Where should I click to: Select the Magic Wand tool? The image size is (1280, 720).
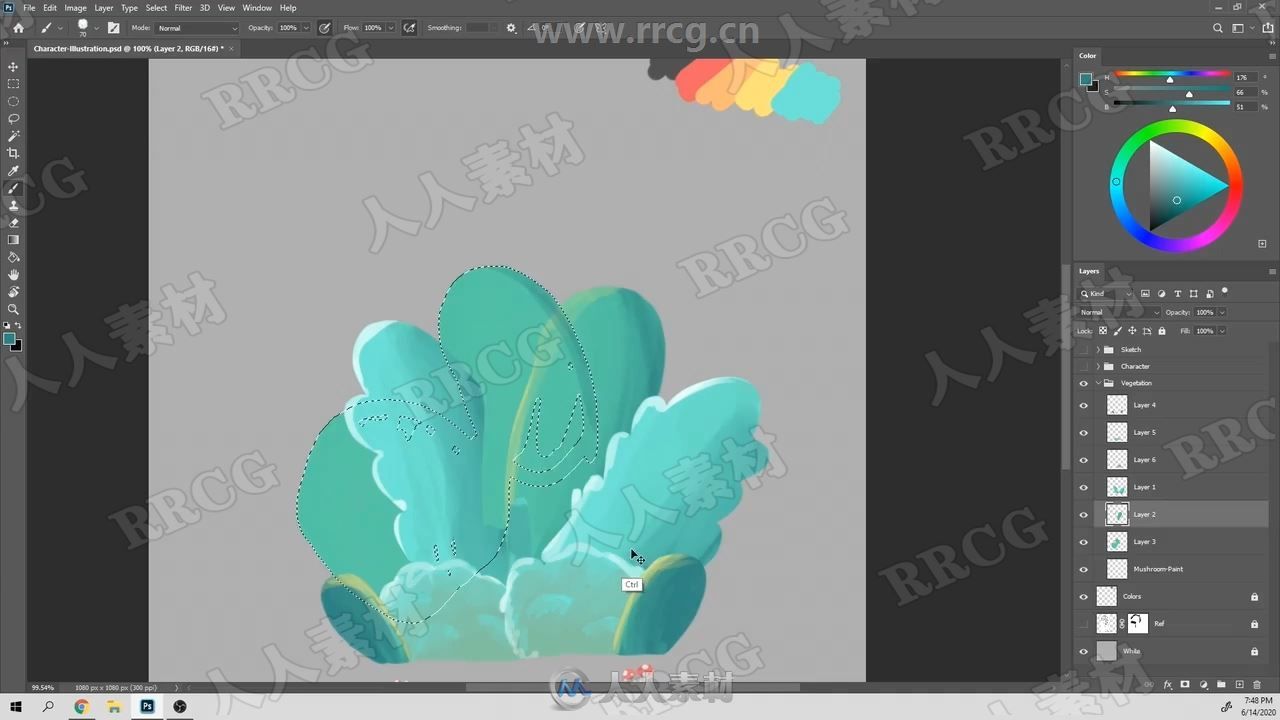click(x=13, y=135)
